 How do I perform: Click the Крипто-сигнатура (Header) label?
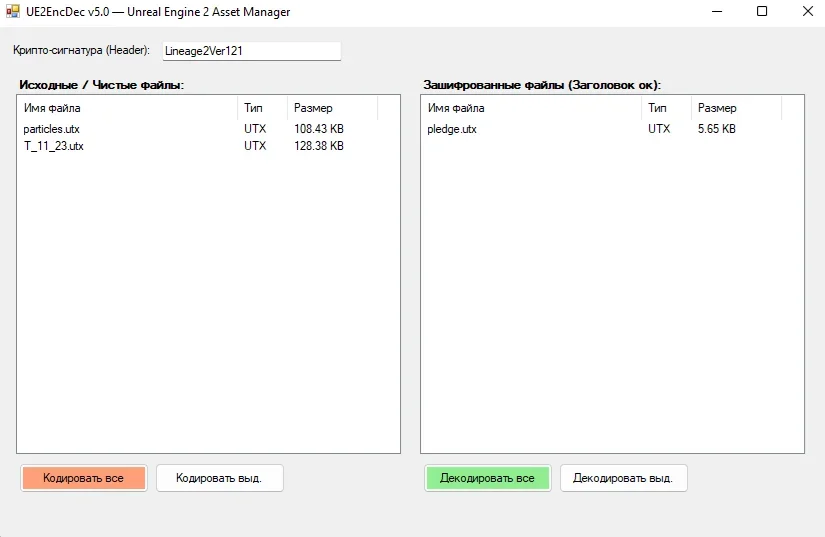click(x=82, y=50)
